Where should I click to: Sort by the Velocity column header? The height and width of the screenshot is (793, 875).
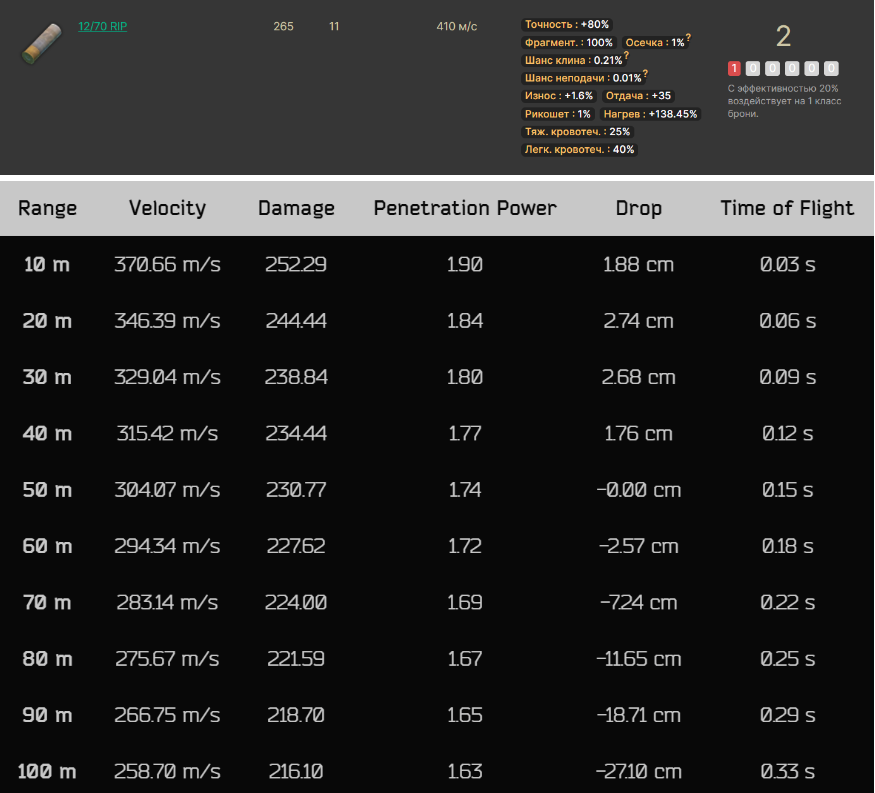(167, 208)
